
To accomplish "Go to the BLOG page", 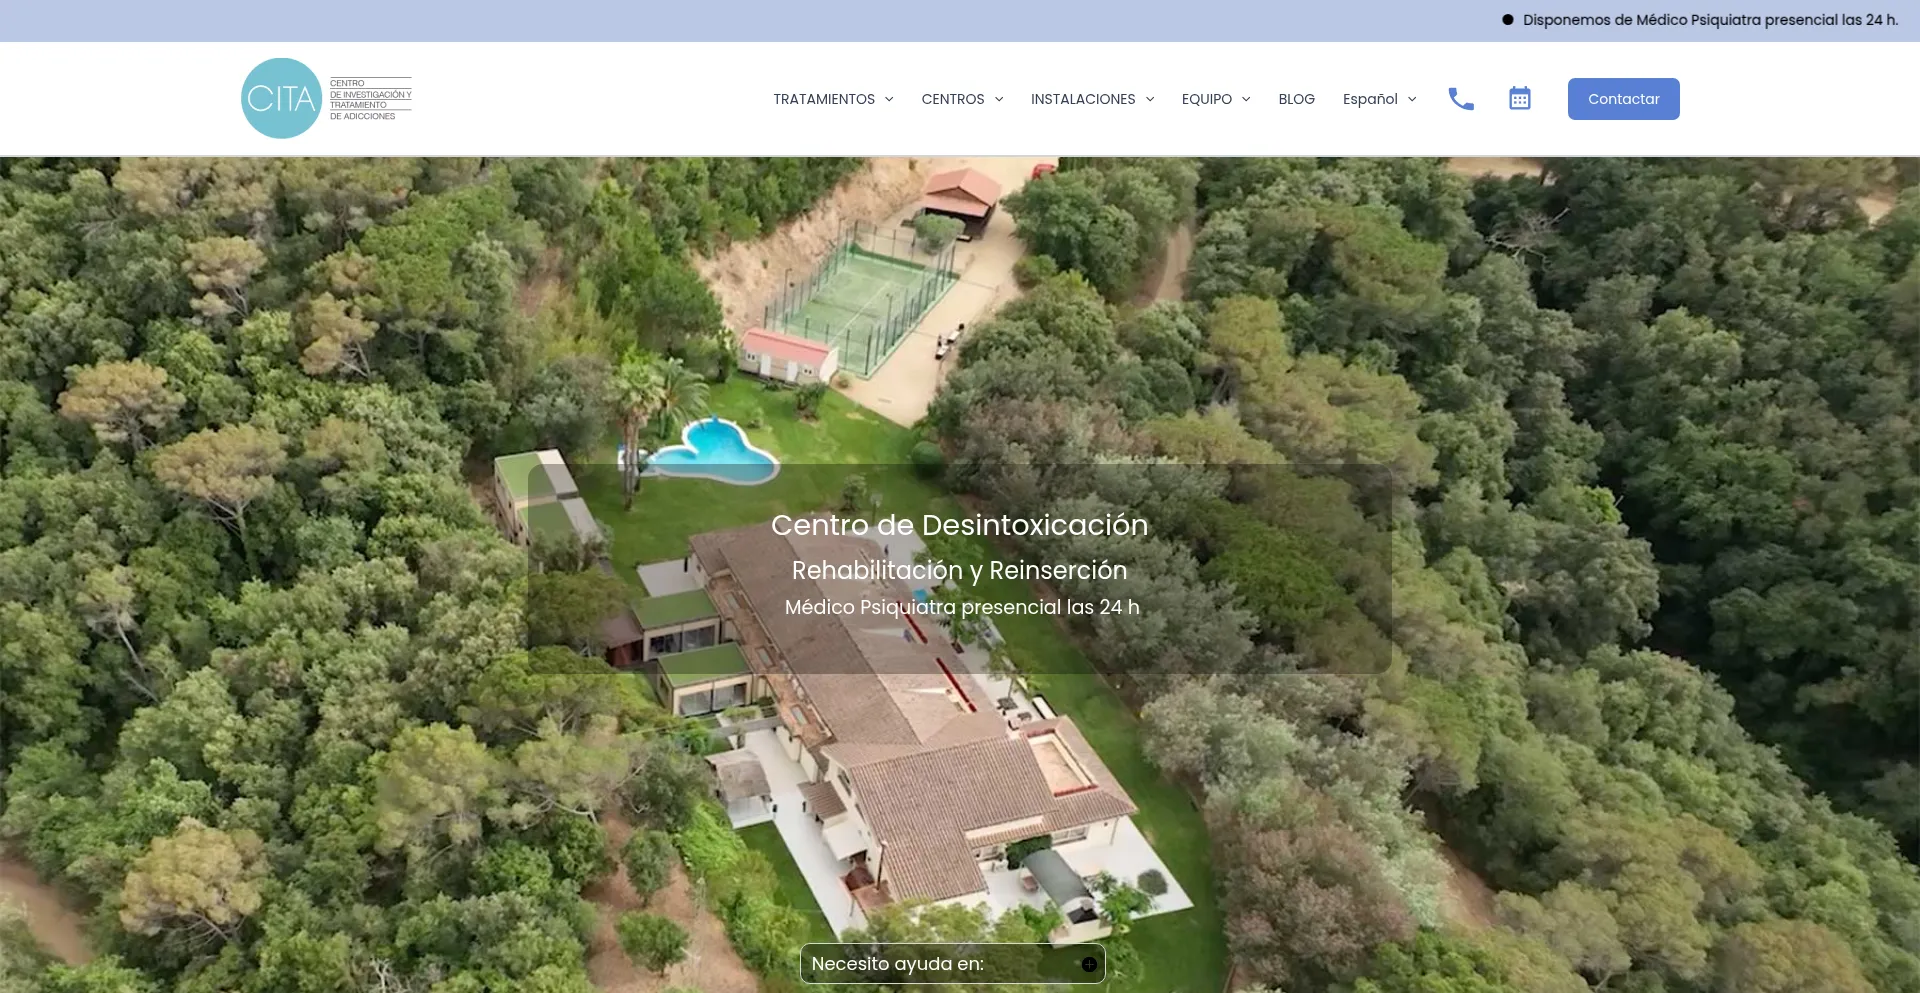I will 1296,99.
